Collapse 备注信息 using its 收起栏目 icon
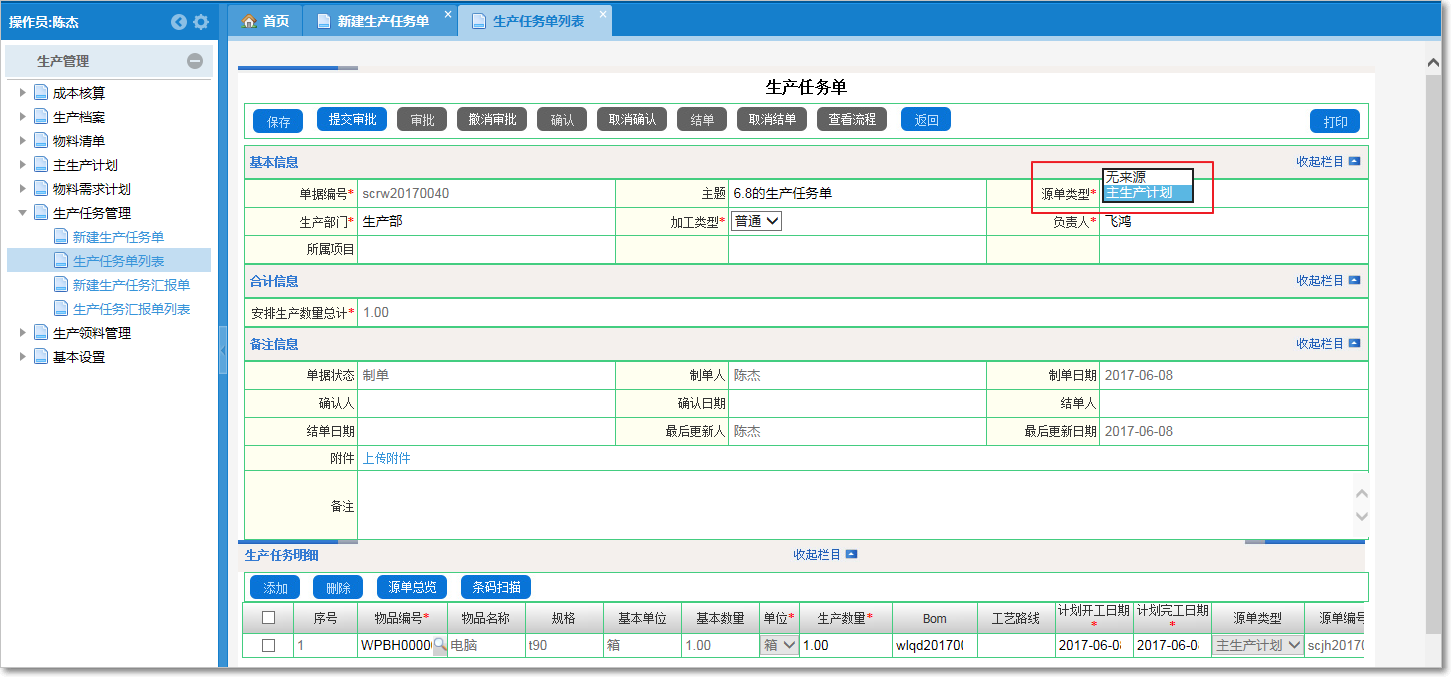Image resolution: width=1451 pixels, height=677 pixels. [1353, 343]
